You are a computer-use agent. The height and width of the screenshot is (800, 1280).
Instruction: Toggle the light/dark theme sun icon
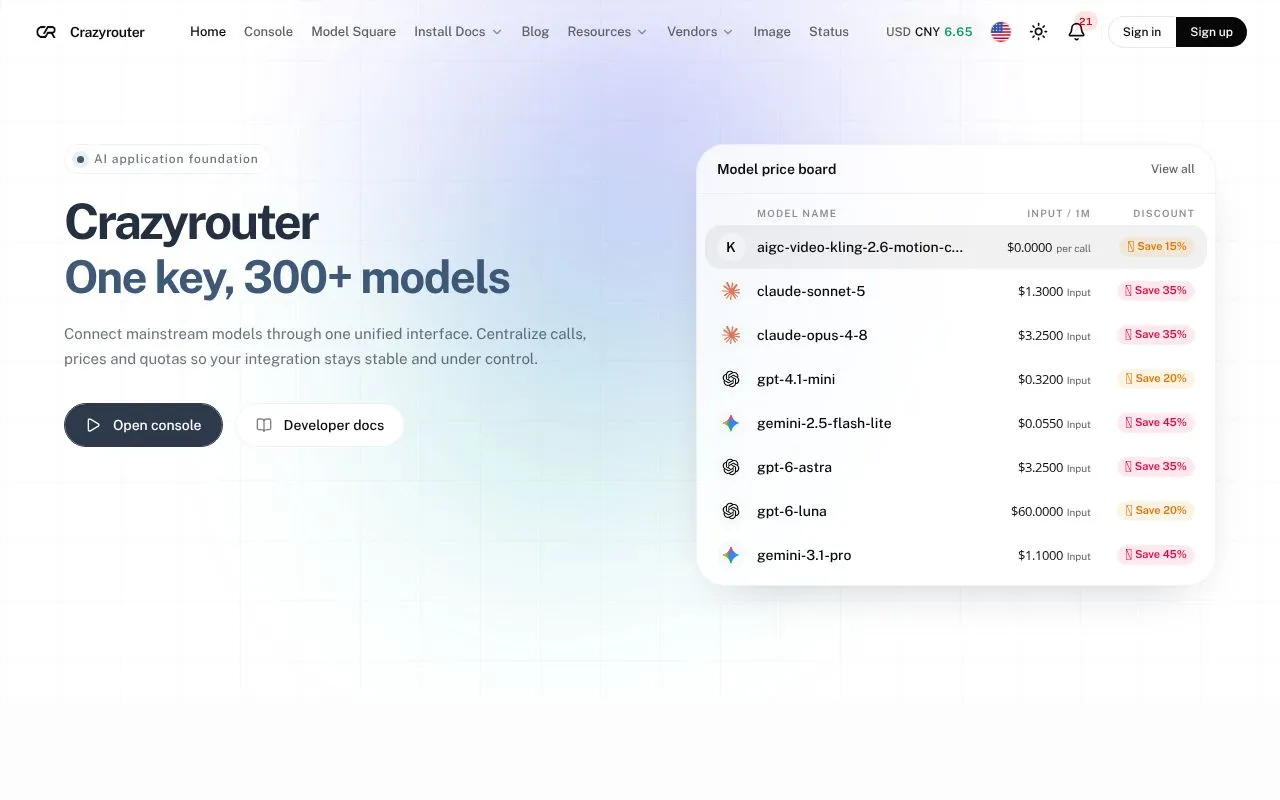1039,32
